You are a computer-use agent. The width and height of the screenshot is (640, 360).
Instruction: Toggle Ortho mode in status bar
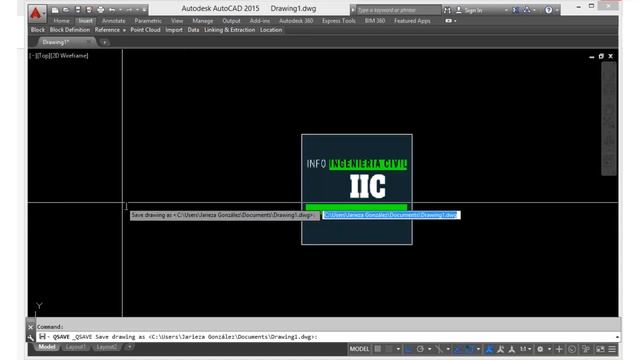click(409, 349)
